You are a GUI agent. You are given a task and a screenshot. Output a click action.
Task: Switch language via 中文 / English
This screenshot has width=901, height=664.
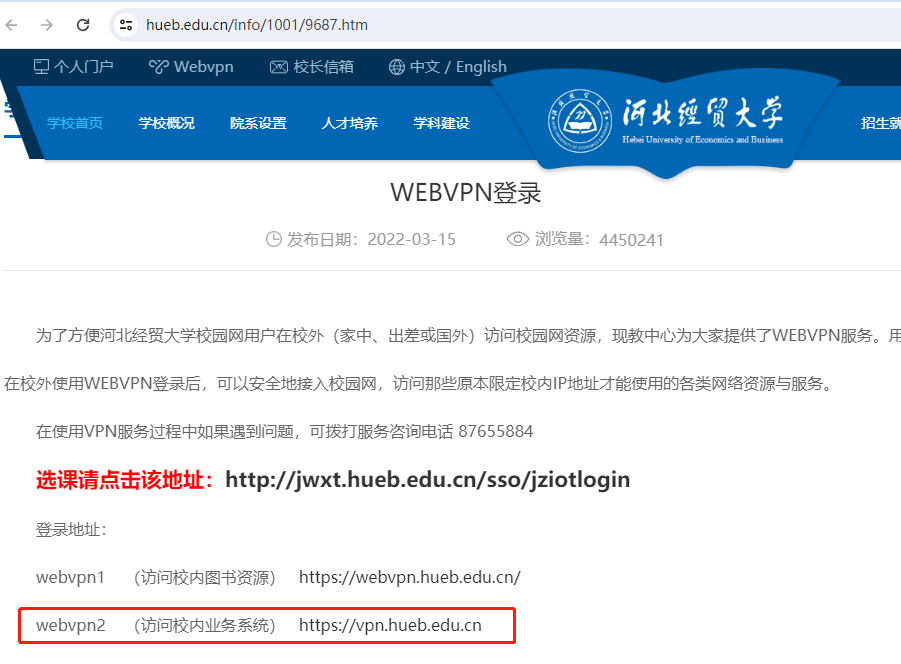pyautogui.click(x=448, y=67)
